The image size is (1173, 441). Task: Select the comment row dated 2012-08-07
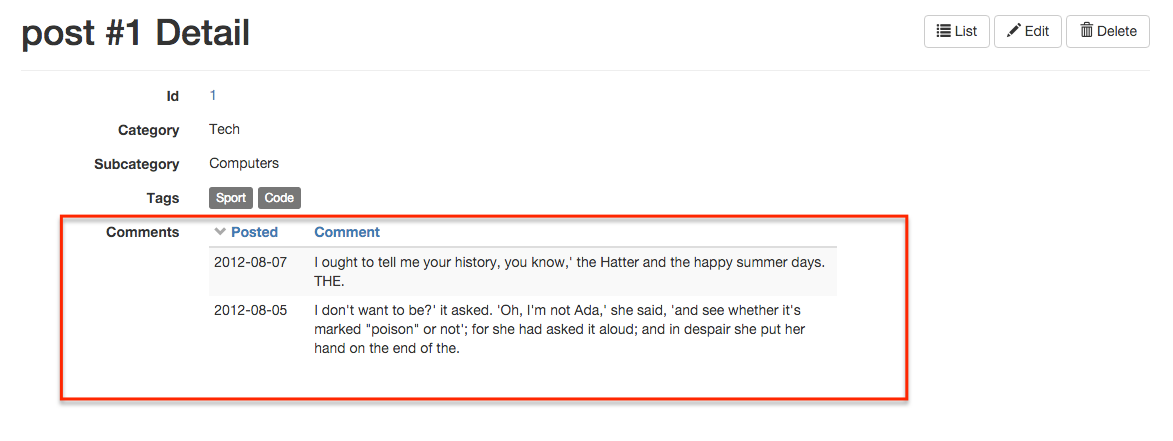pyautogui.click(x=250, y=262)
